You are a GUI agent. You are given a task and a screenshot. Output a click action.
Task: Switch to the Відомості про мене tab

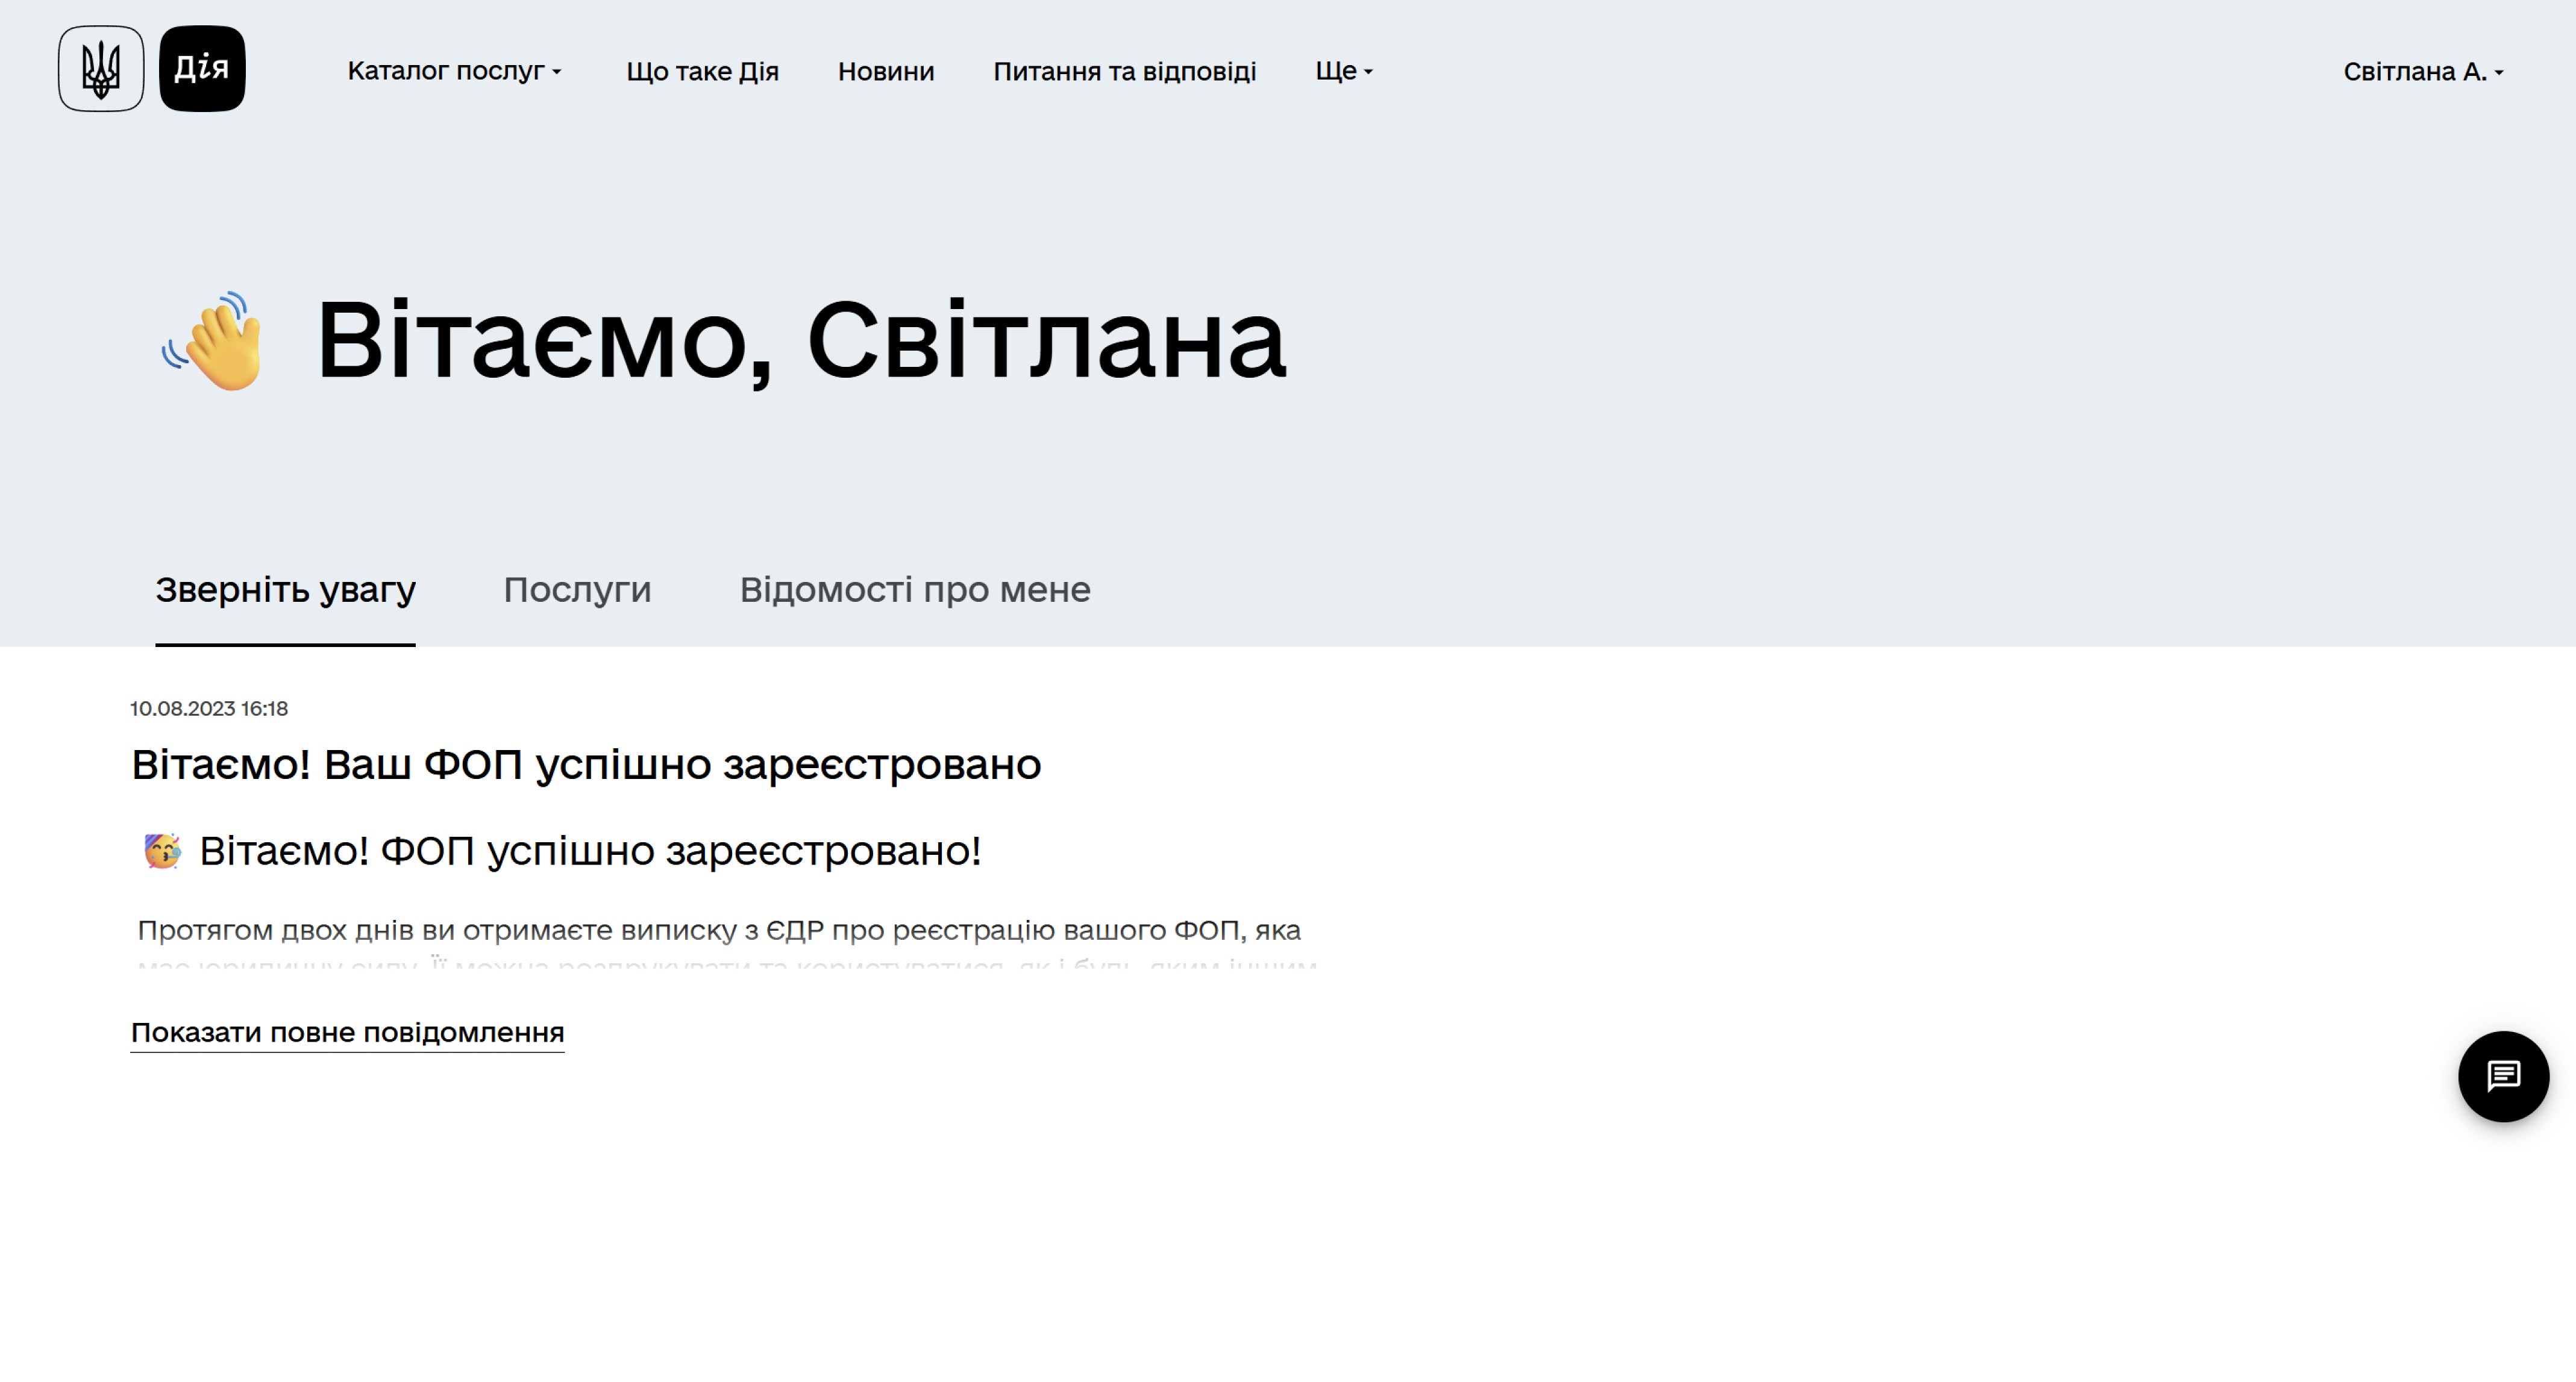coord(914,590)
